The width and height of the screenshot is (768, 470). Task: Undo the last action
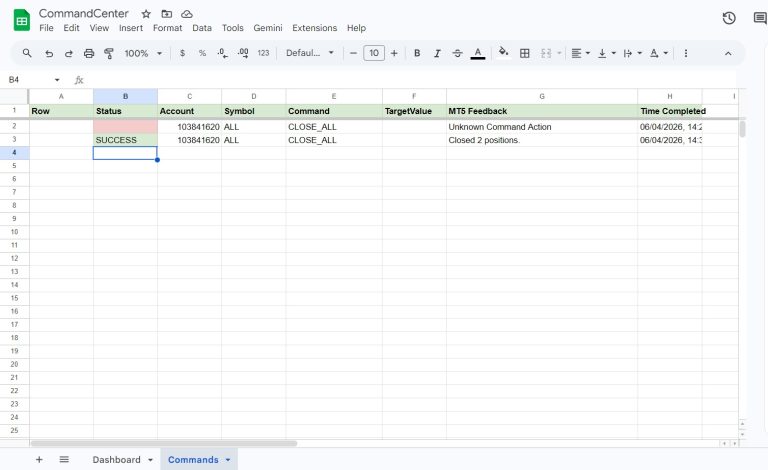[x=48, y=53]
